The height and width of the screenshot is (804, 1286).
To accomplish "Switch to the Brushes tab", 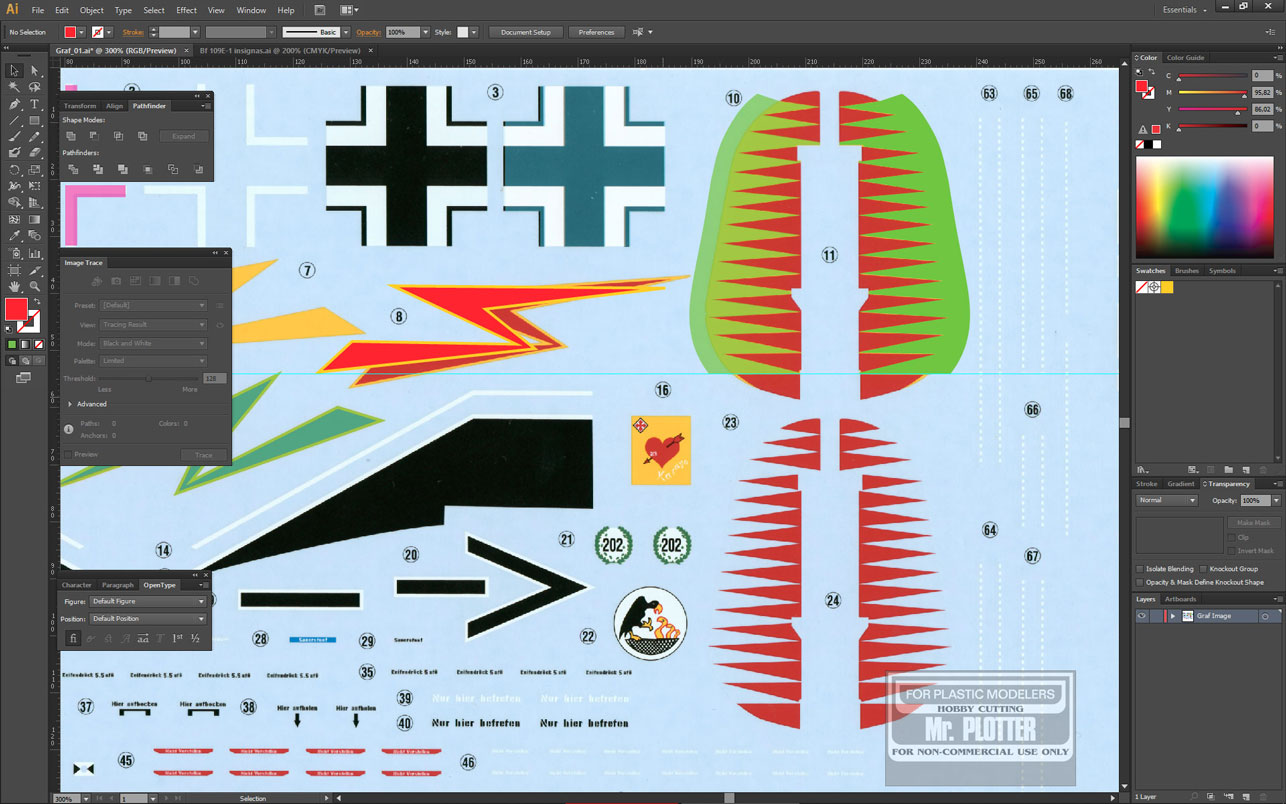I will click(x=1186, y=271).
